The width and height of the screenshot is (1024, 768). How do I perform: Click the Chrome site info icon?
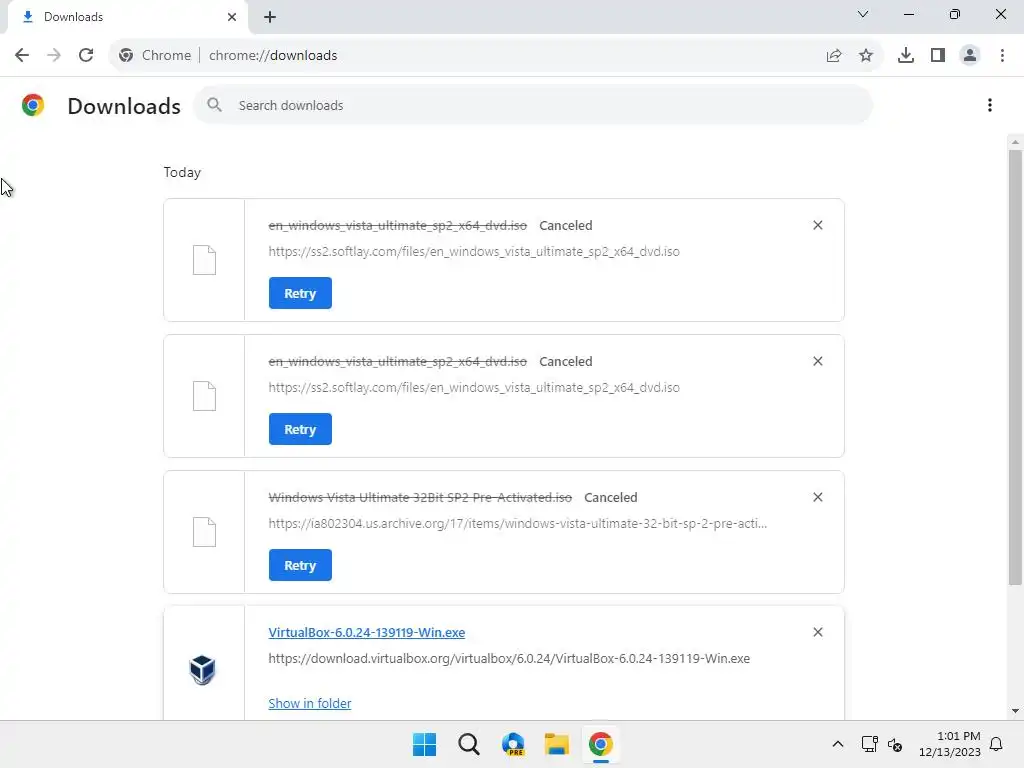(x=126, y=56)
